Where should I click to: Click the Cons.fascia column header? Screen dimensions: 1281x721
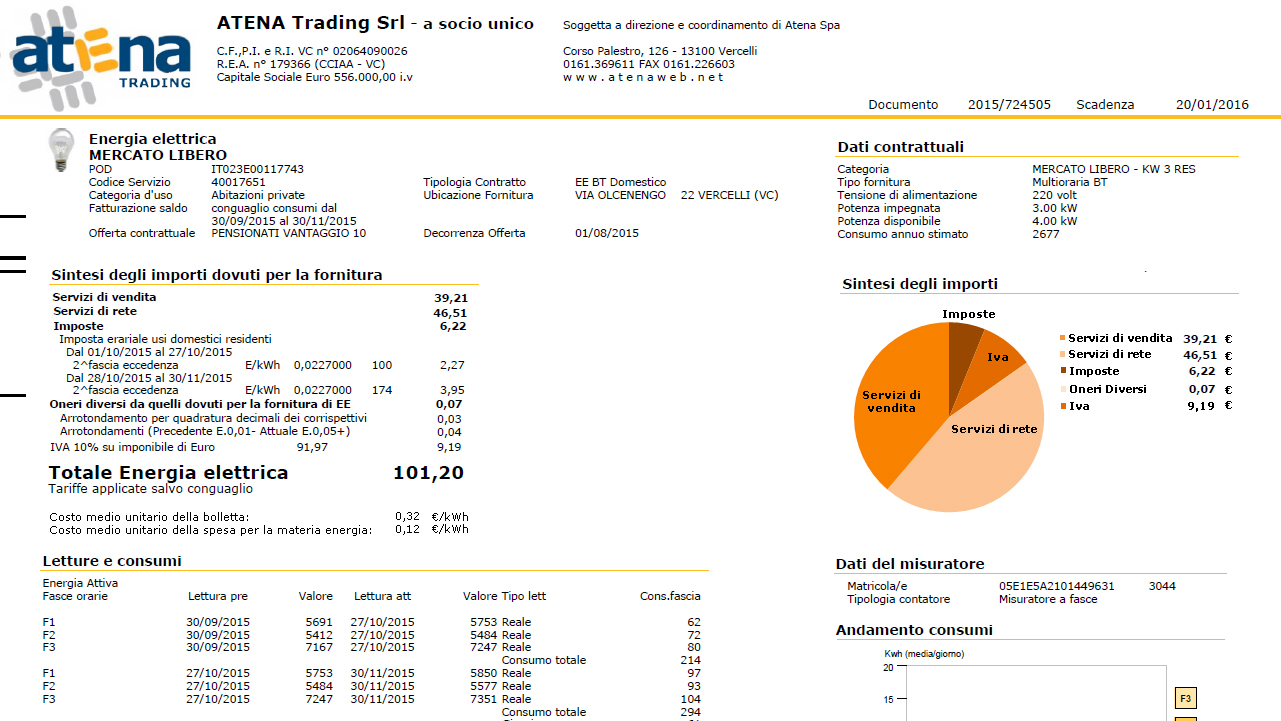[670, 596]
